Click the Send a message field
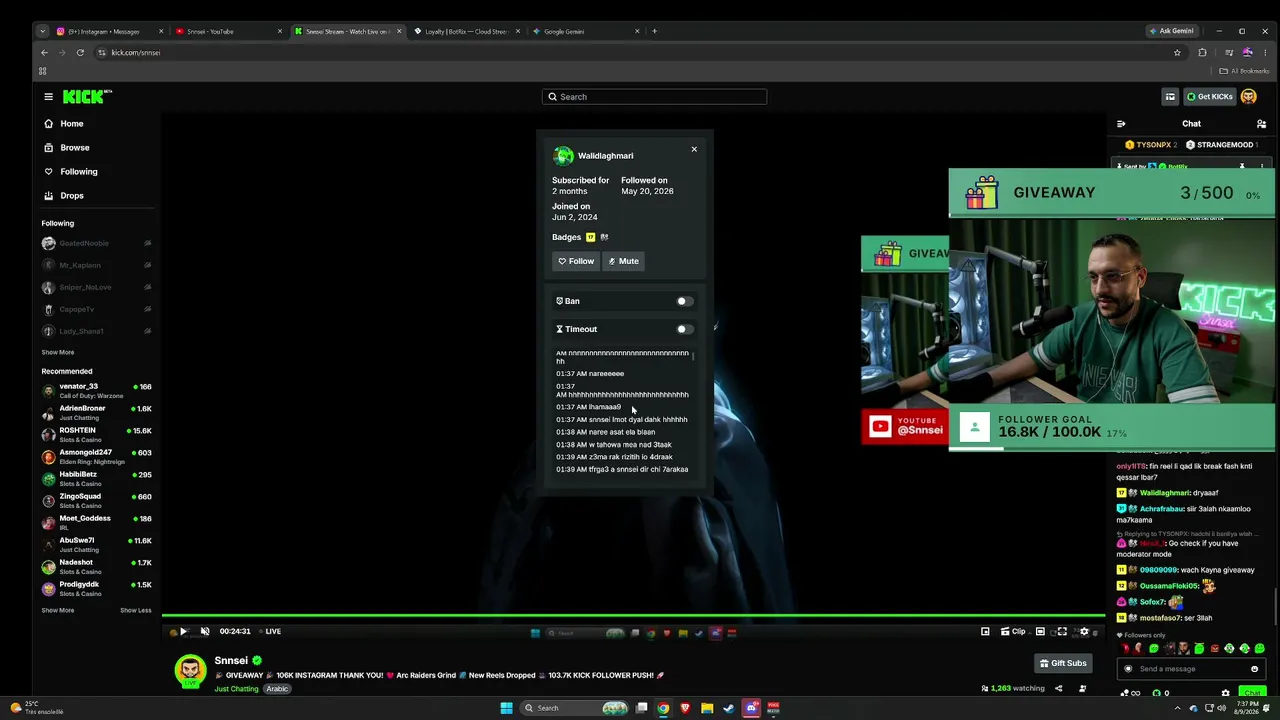Image resolution: width=1280 pixels, height=720 pixels. pos(1190,669)
